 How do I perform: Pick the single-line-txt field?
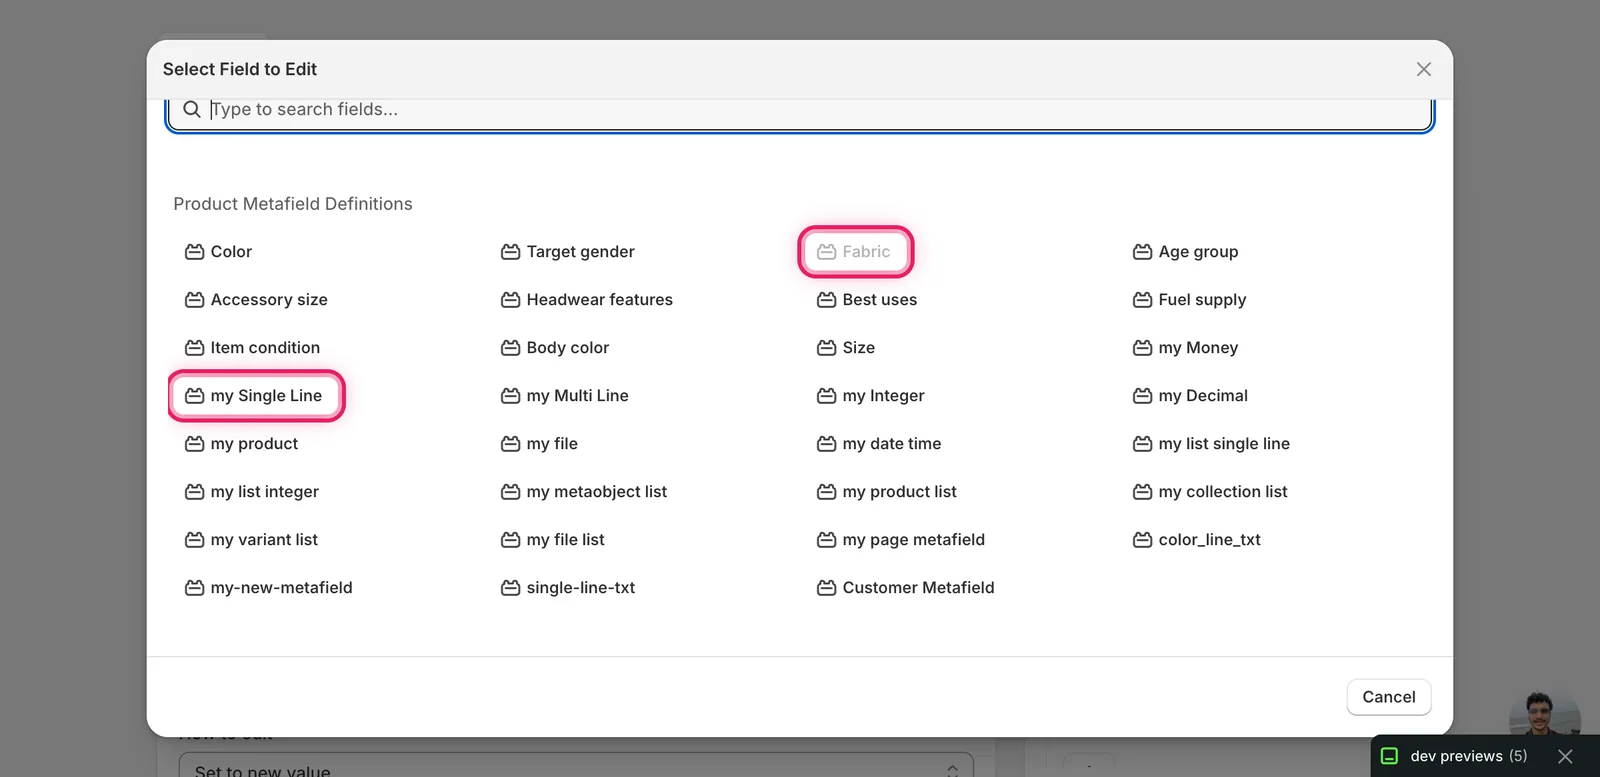(568, 588)
